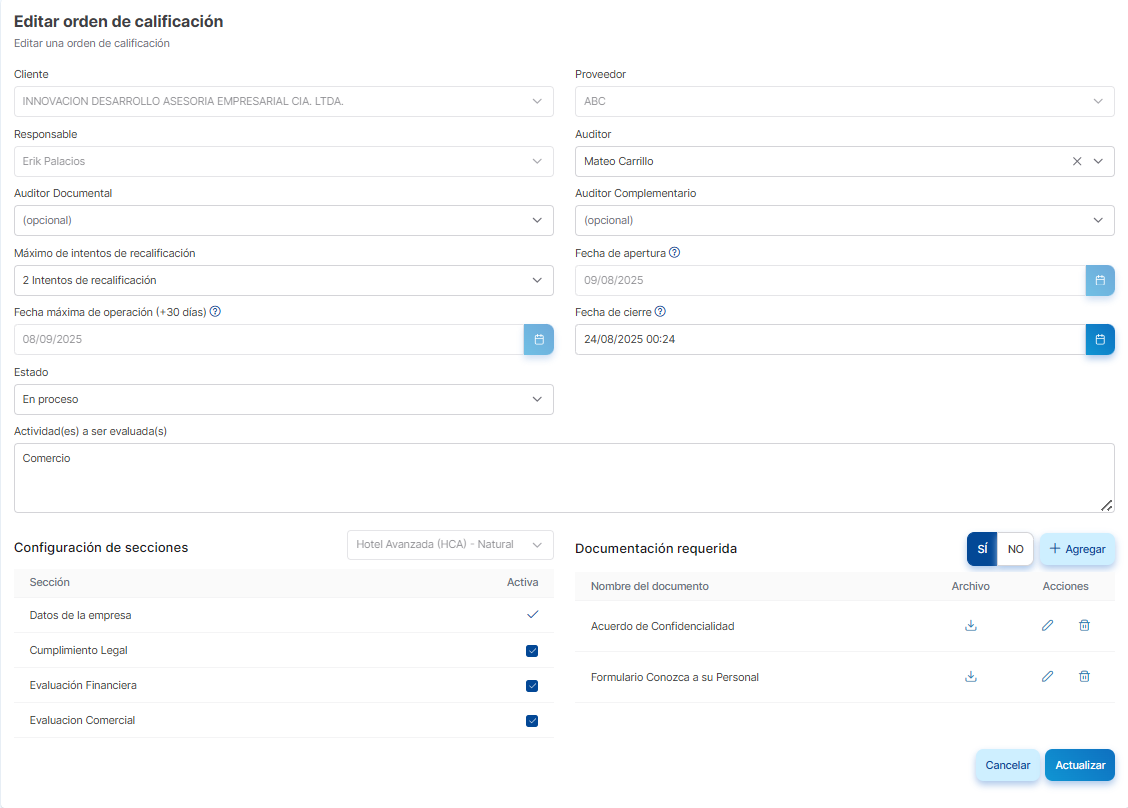Click the Actividad(es) a ser evaluada(s) text area
Image resolution: width=1128 pixels, height=808 pixels.
point(564,478)
